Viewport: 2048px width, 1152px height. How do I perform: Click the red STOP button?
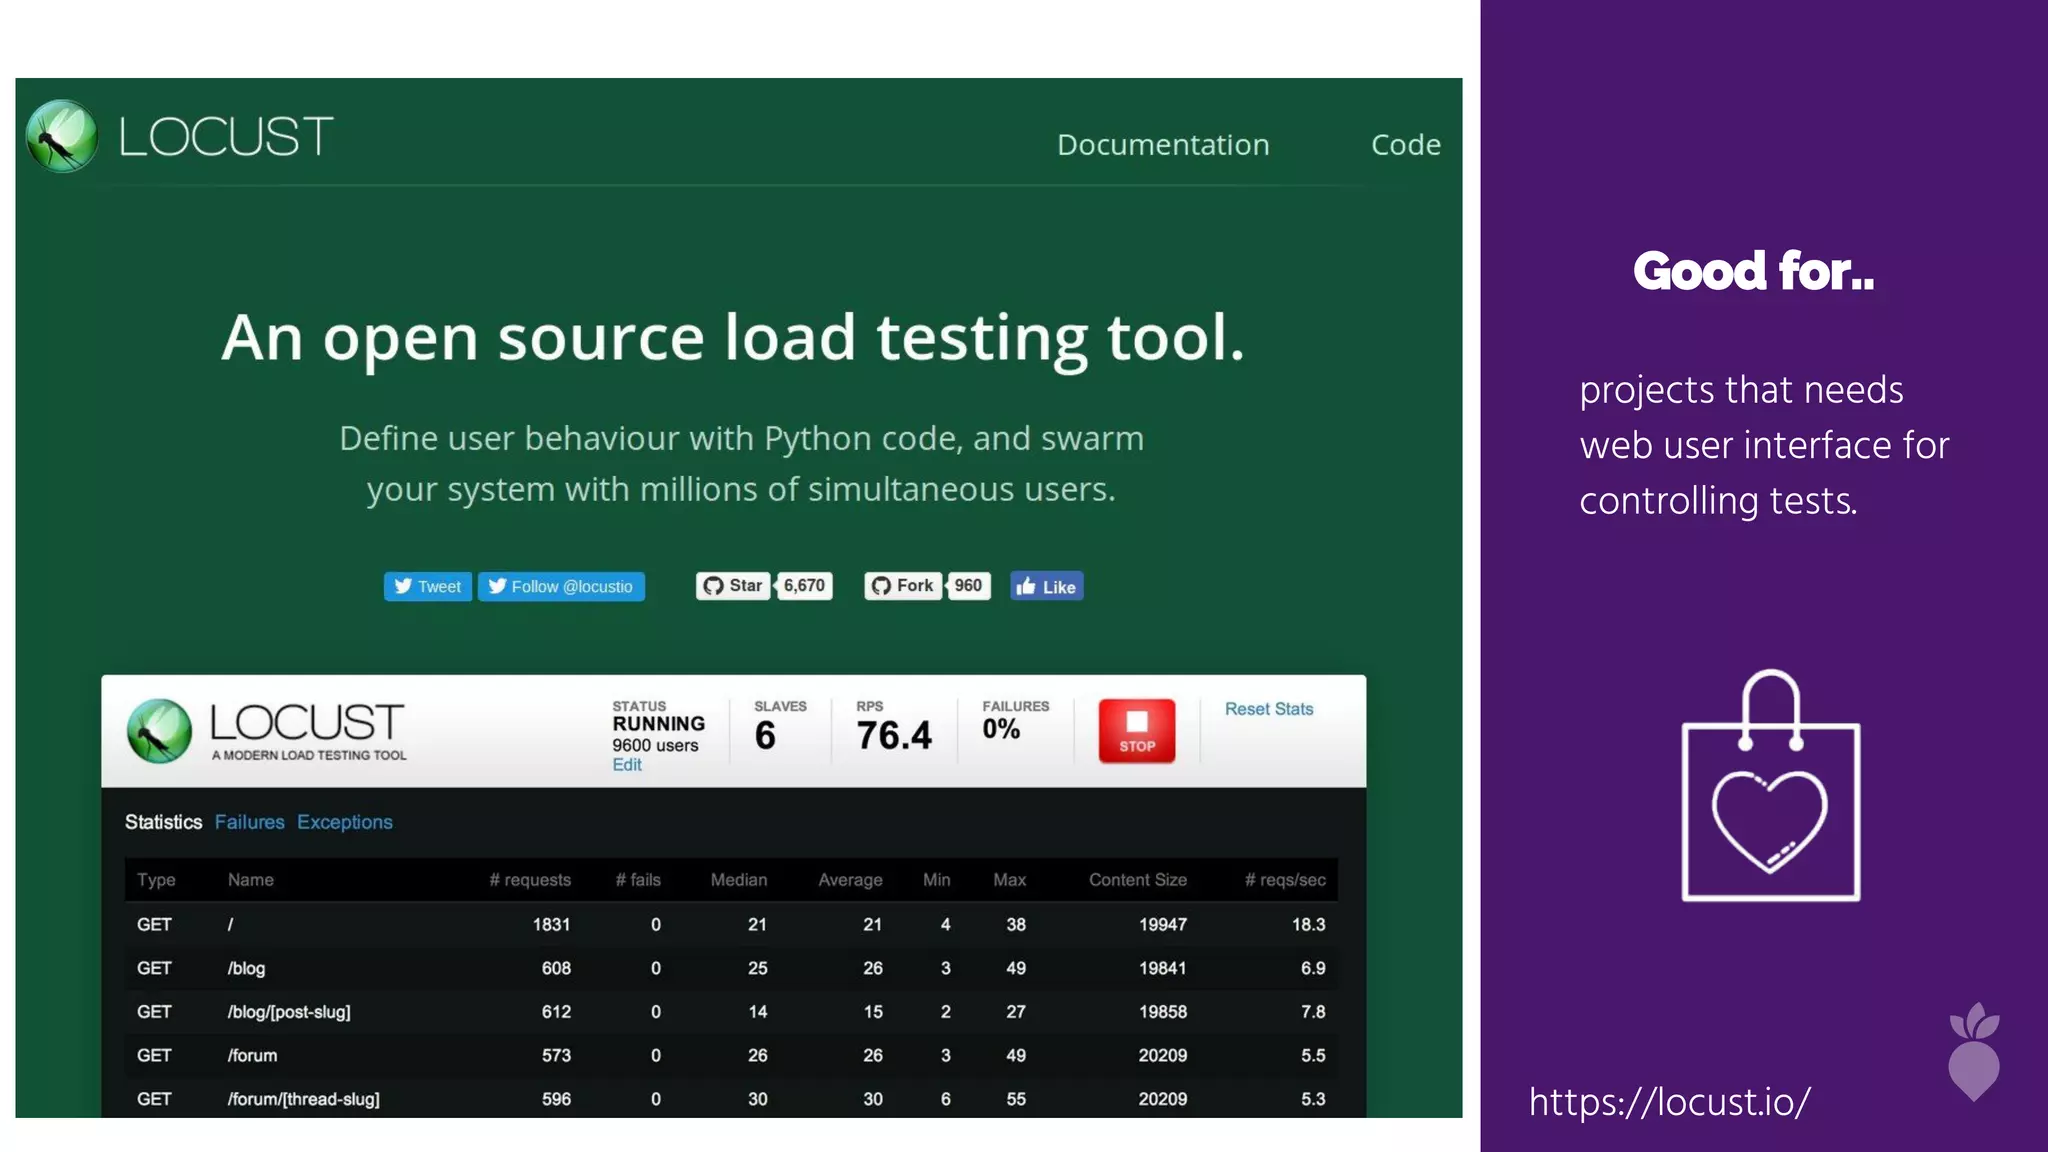coord(1137,731)
